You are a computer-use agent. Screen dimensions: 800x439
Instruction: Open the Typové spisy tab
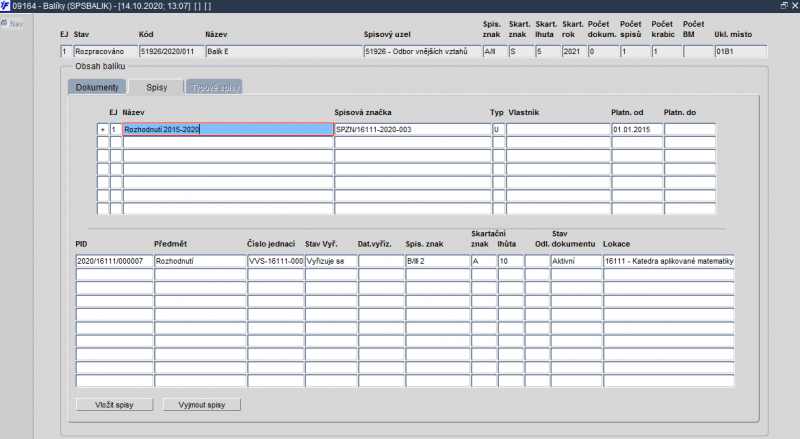click(214, 87)
